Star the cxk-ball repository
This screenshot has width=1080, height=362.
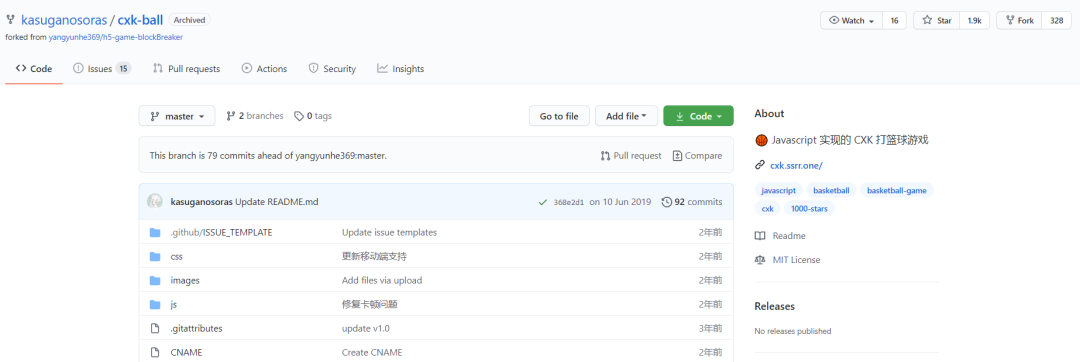pos(937,21)
